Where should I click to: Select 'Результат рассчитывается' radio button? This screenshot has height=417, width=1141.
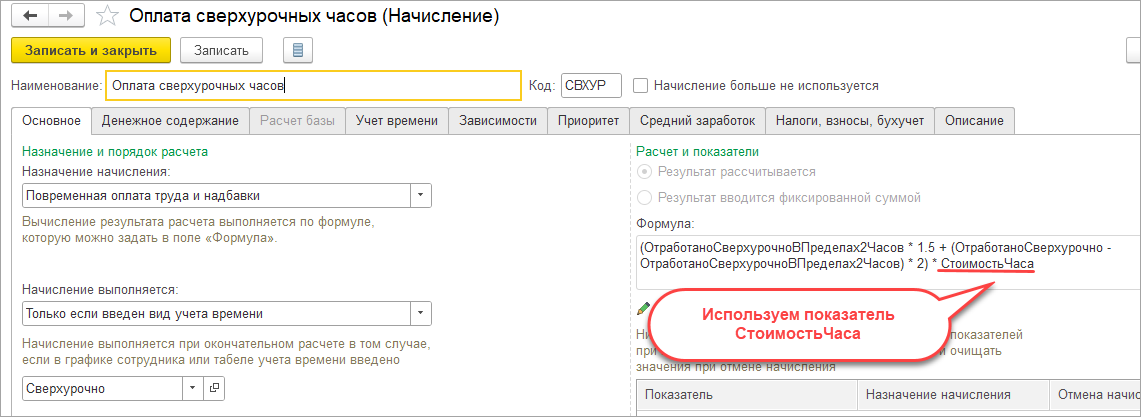tap(645, 172)
